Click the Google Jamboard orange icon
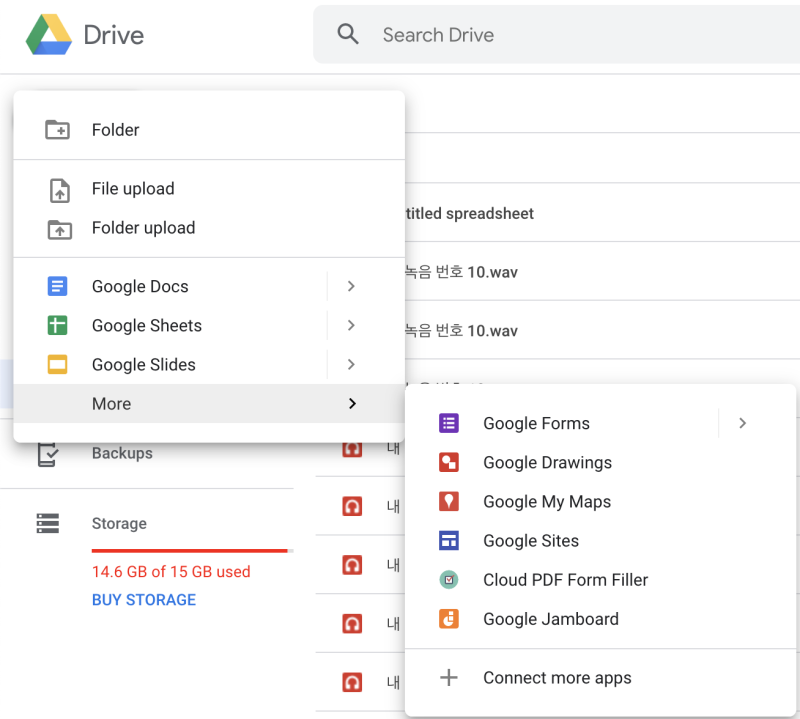 click(x=449, y=618)
